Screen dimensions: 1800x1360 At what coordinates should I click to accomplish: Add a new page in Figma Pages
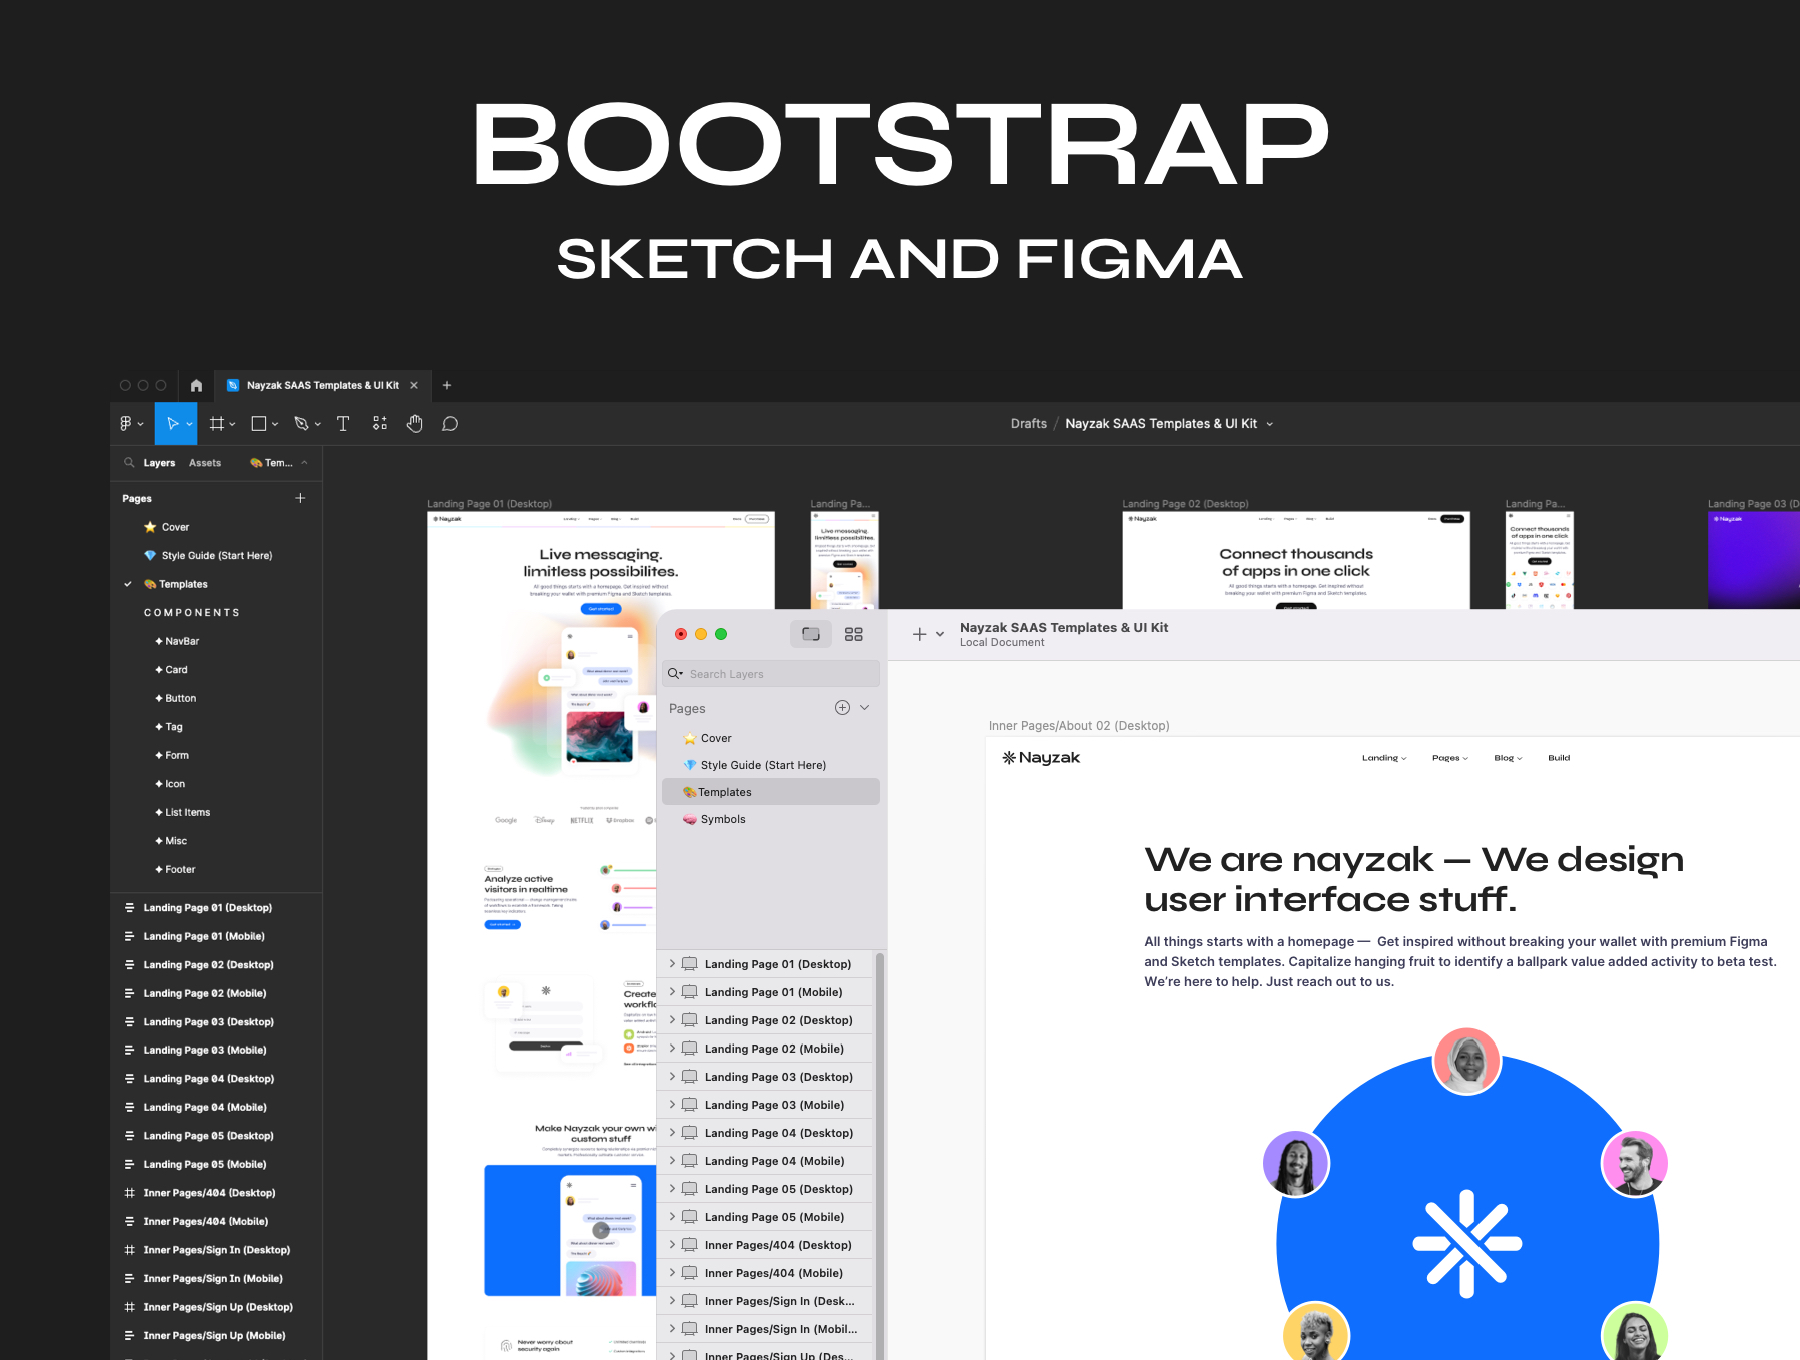(300, 498)
